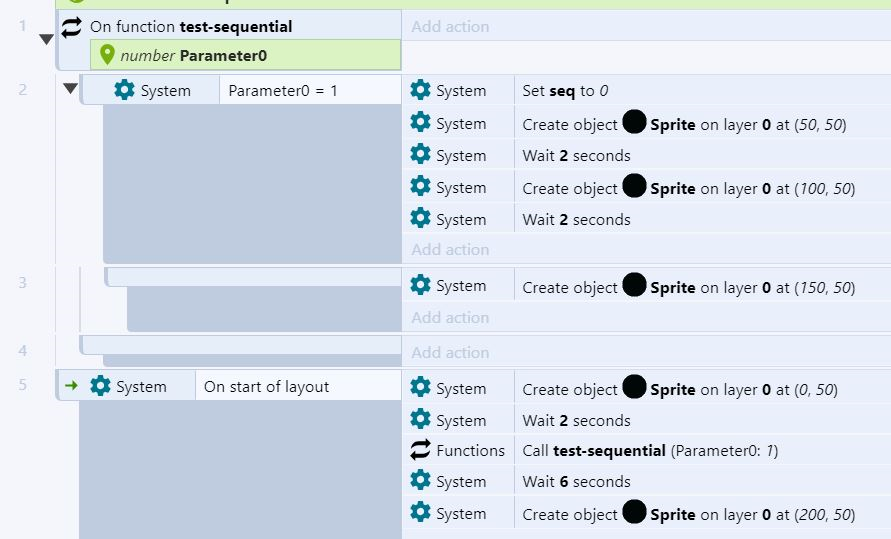Click Add action below second Wait 2 seconds
The image size is (891, 539).
(x=450, y=250)
